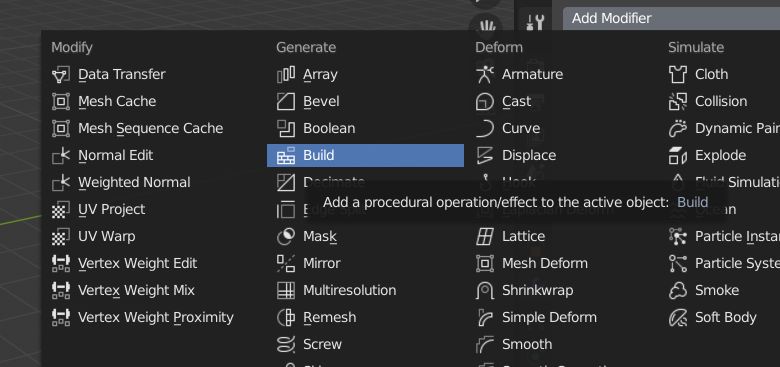Click the Cloth shirt icon
Image resolution: width=780 pixels, height=367 pixels.
point(678,75)
